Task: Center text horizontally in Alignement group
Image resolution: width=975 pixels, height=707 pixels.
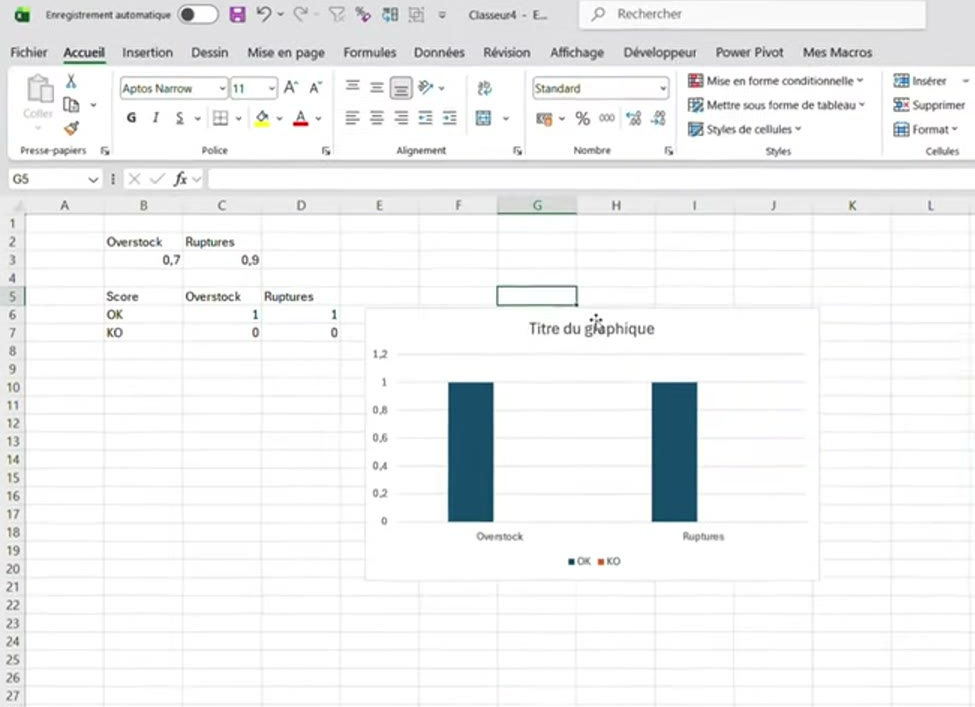Action: [x=377, y=118]
